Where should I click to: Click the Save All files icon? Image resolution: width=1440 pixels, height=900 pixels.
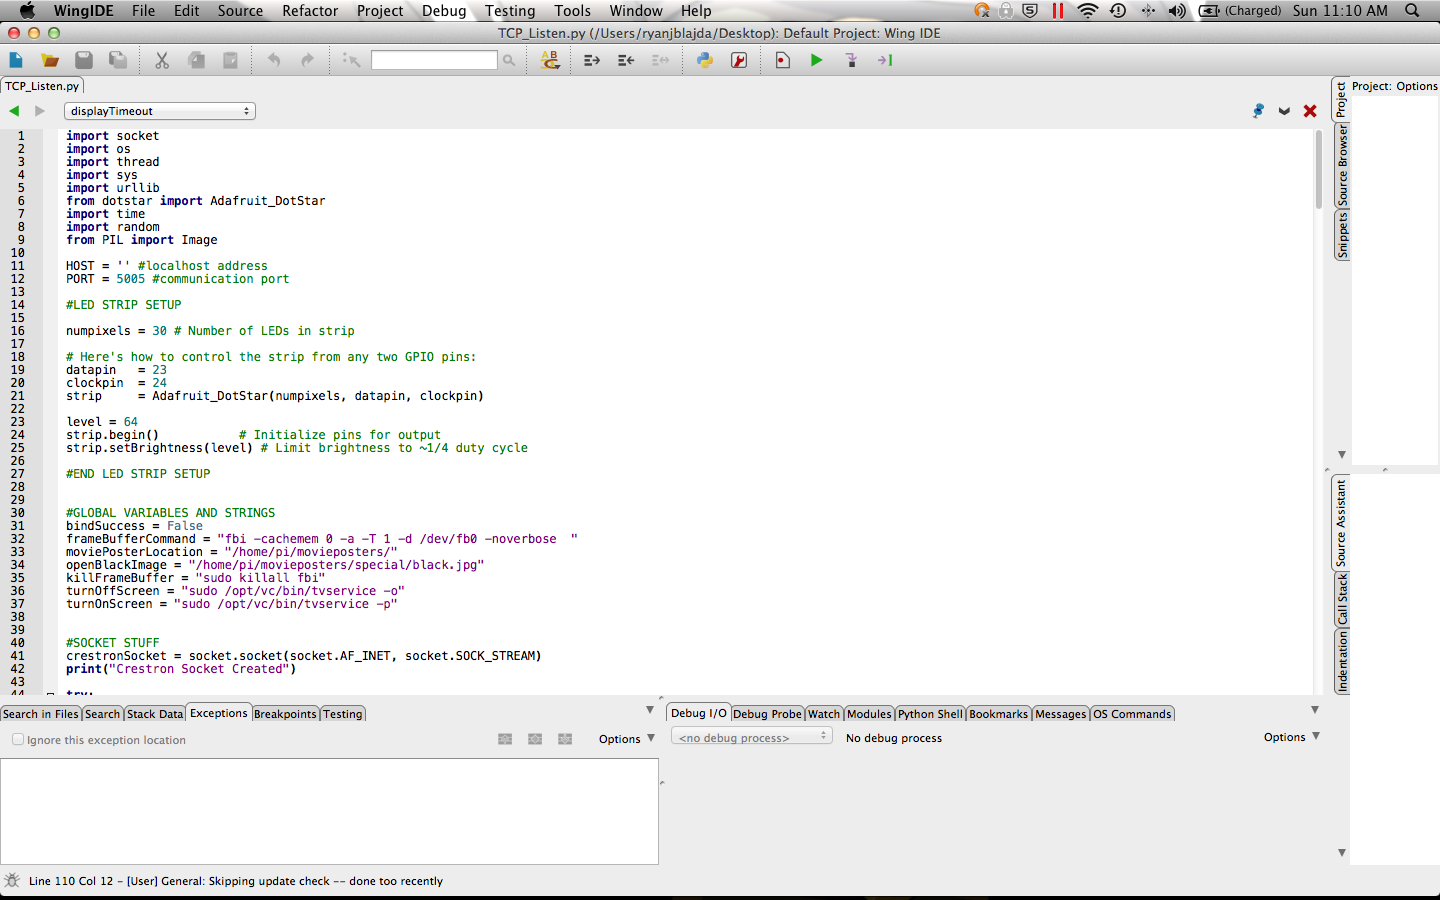[118, 60]
